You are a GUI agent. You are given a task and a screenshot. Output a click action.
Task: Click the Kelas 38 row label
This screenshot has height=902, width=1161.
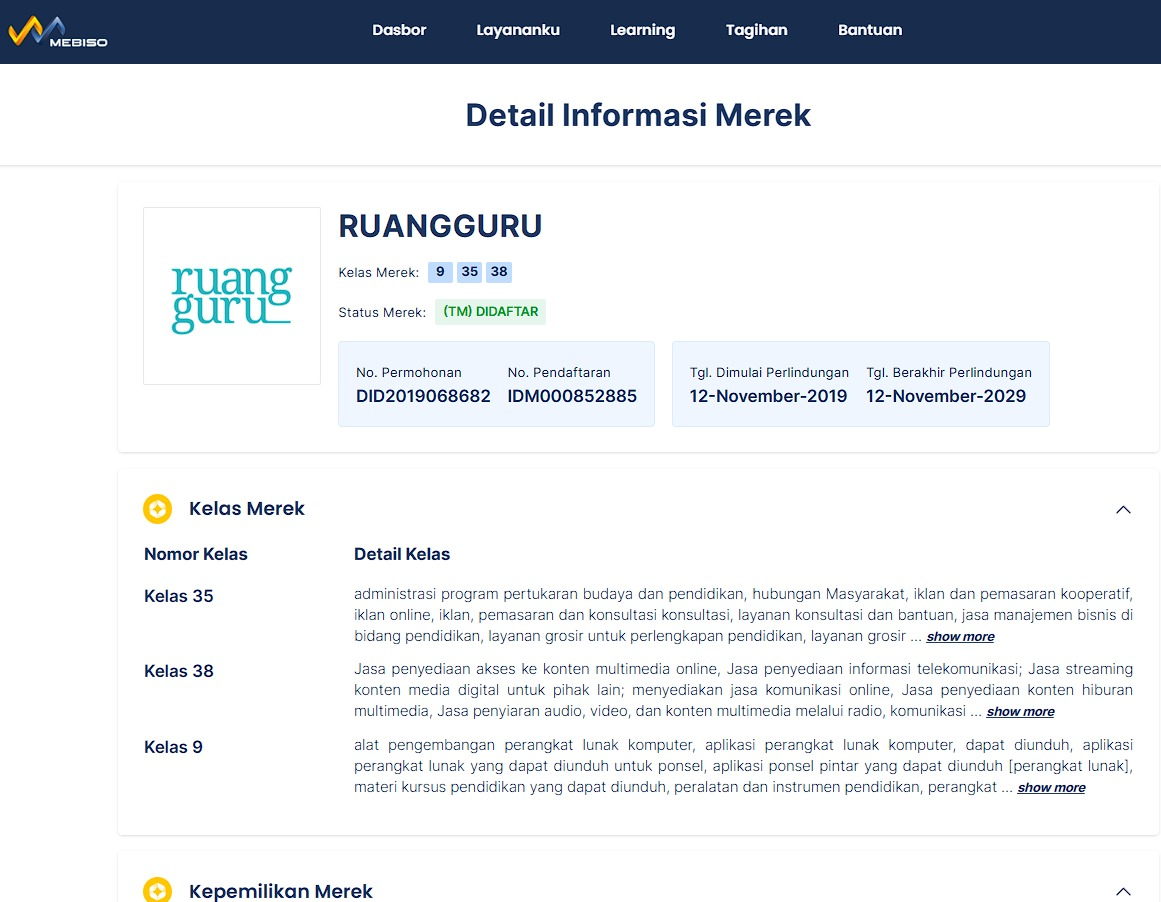tap(178, 671)
